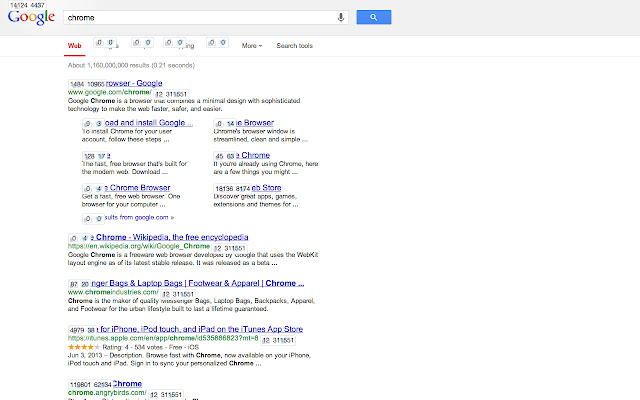Open Search tools

(294, 46)
